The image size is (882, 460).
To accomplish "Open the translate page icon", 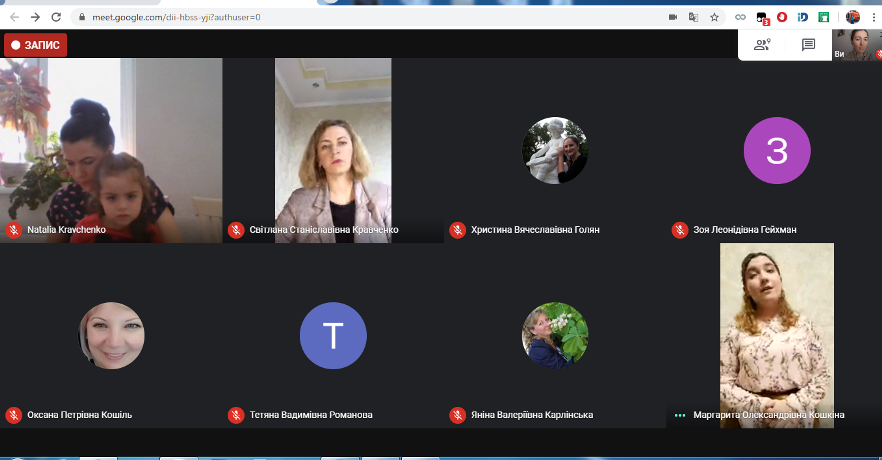I will (x=694, y=17).
